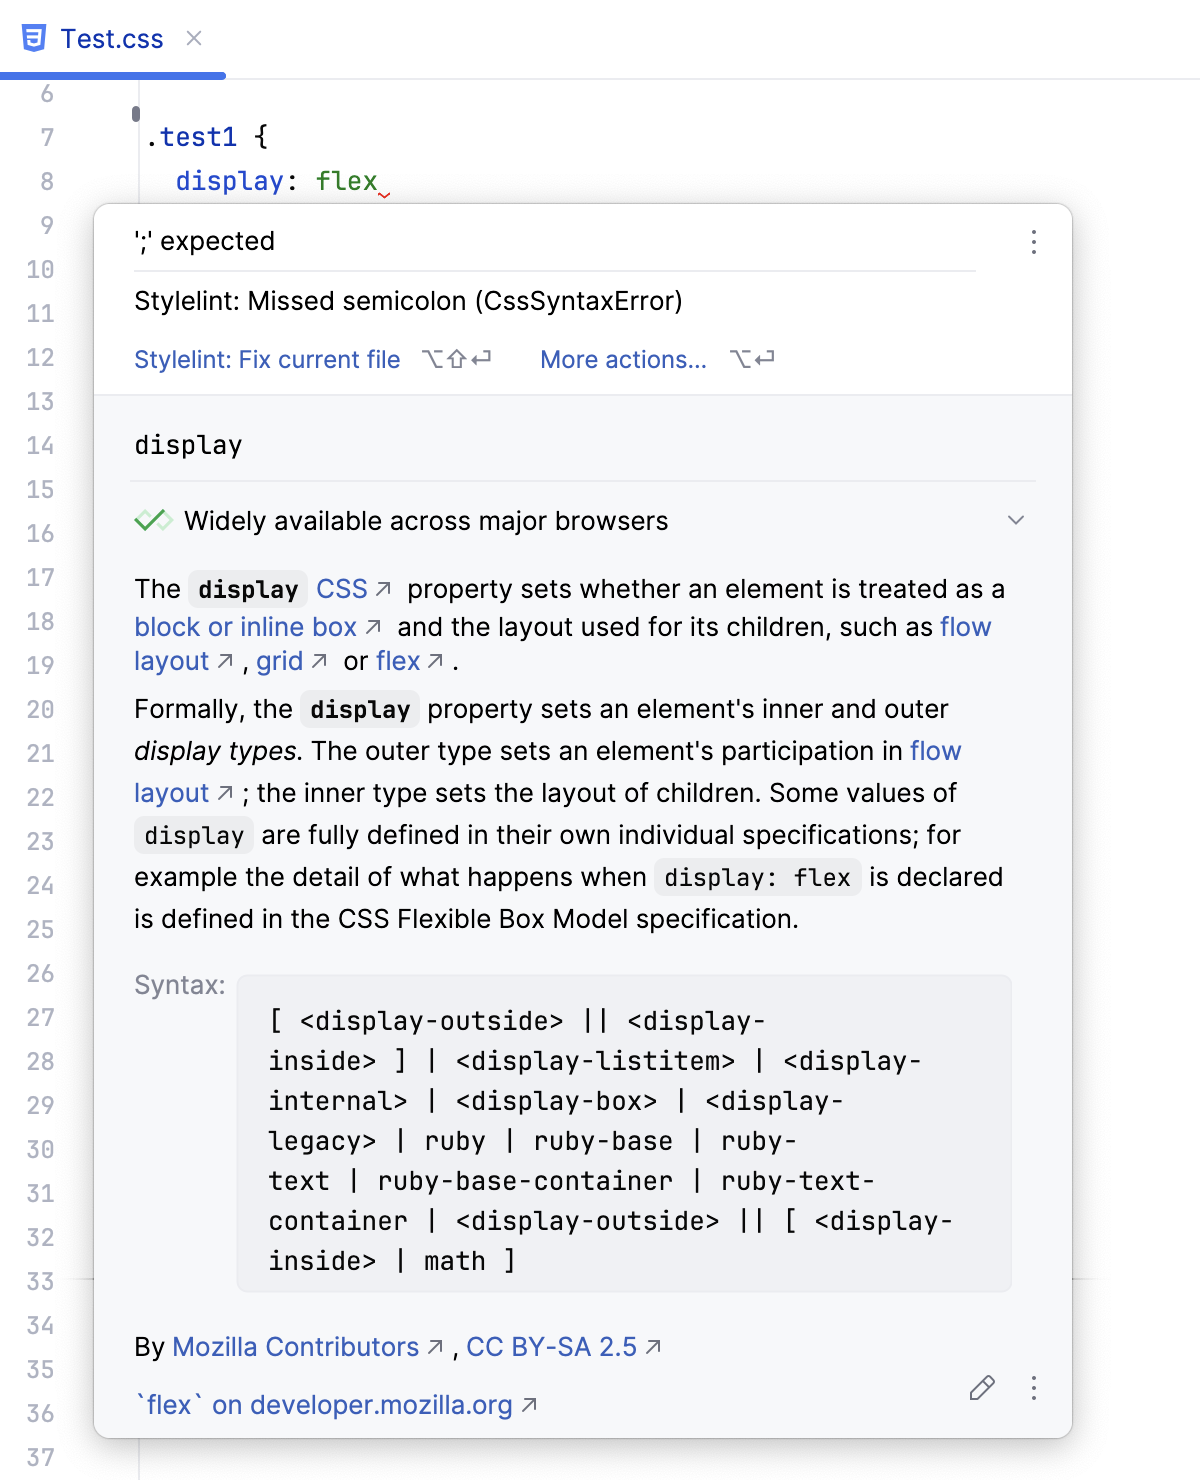
Task: Open error popup more options menu
Action: point(1034,242)
